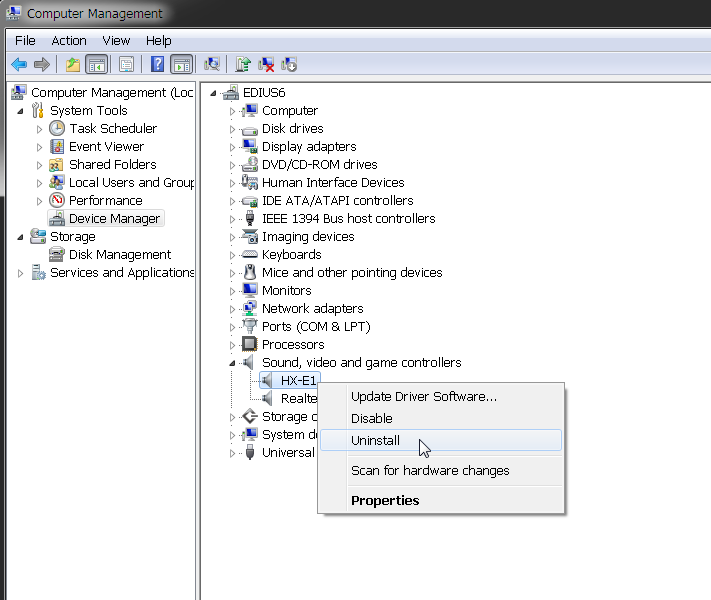Click the Up one level folder icon

[x=73, y=64]
